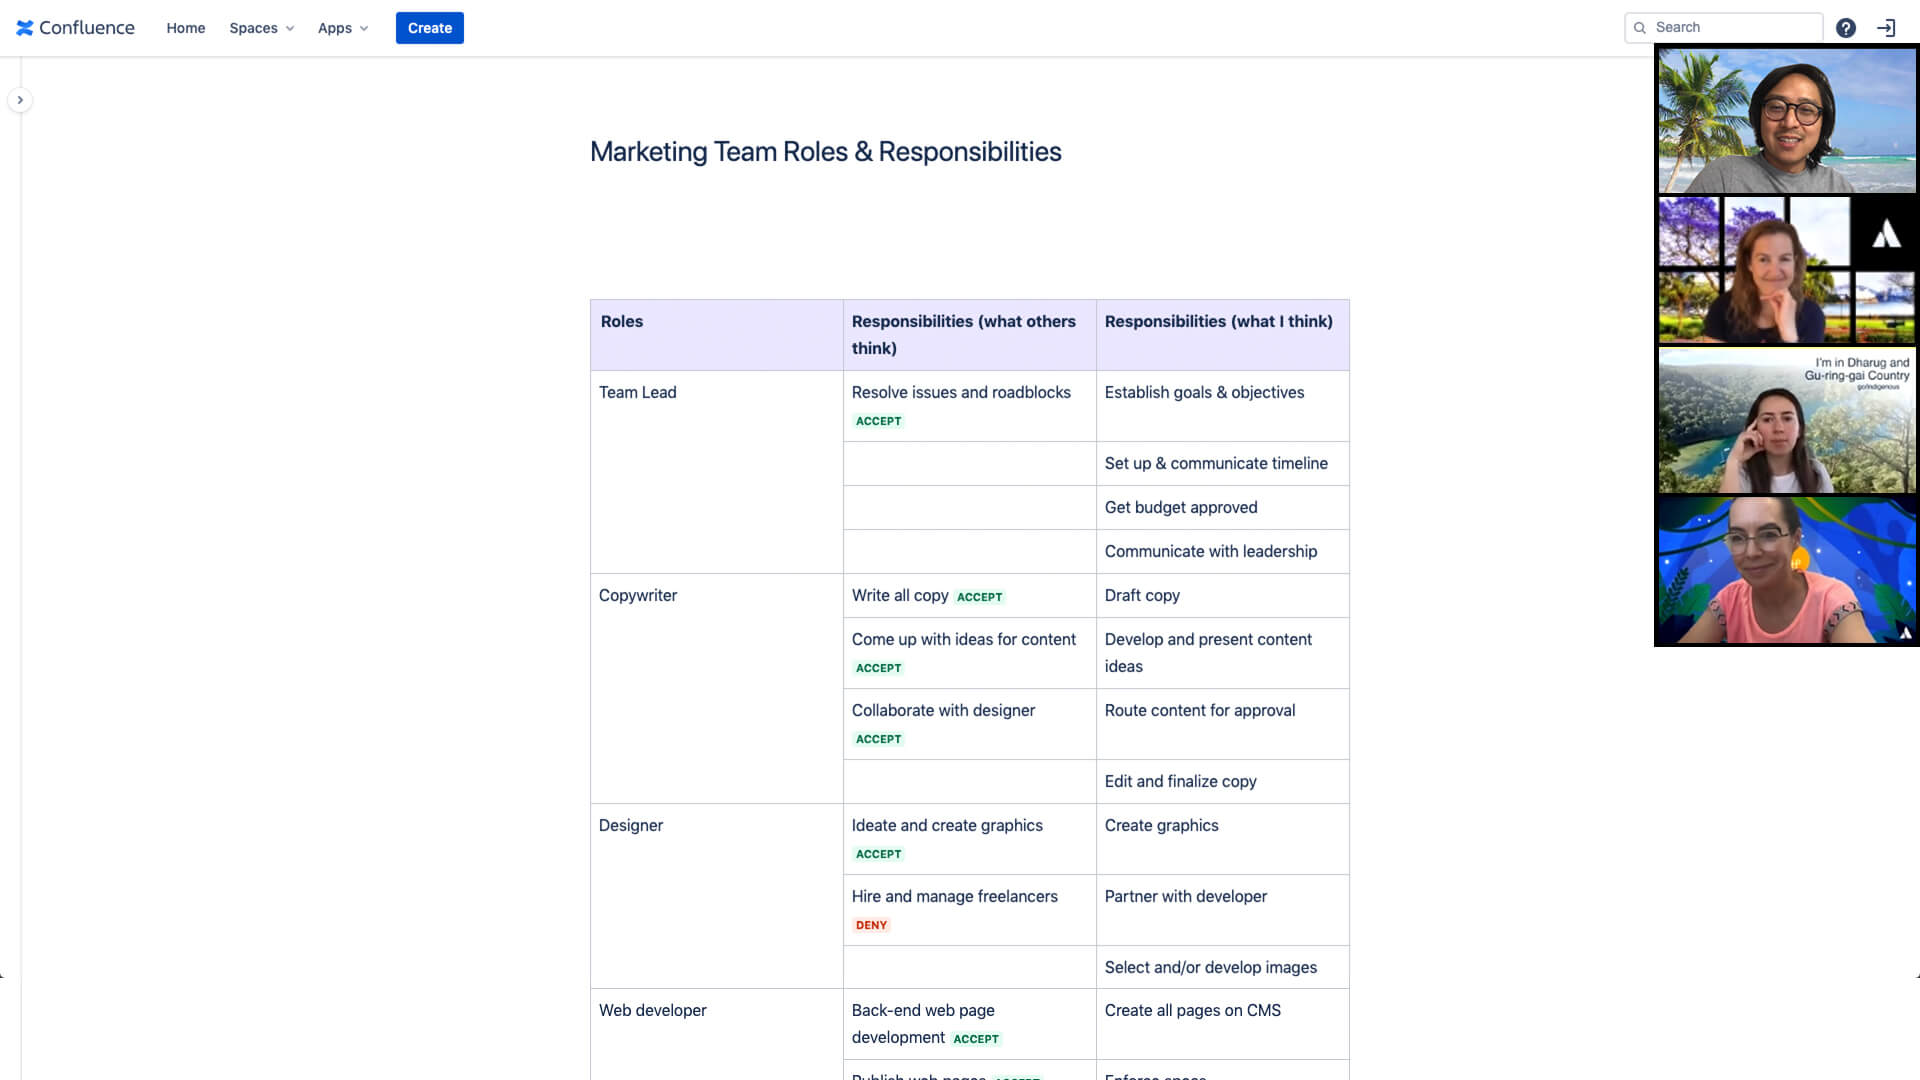1920x1080 pixels.
Task: Click the Search bar icon
Action: click(x=1640, y=26)
